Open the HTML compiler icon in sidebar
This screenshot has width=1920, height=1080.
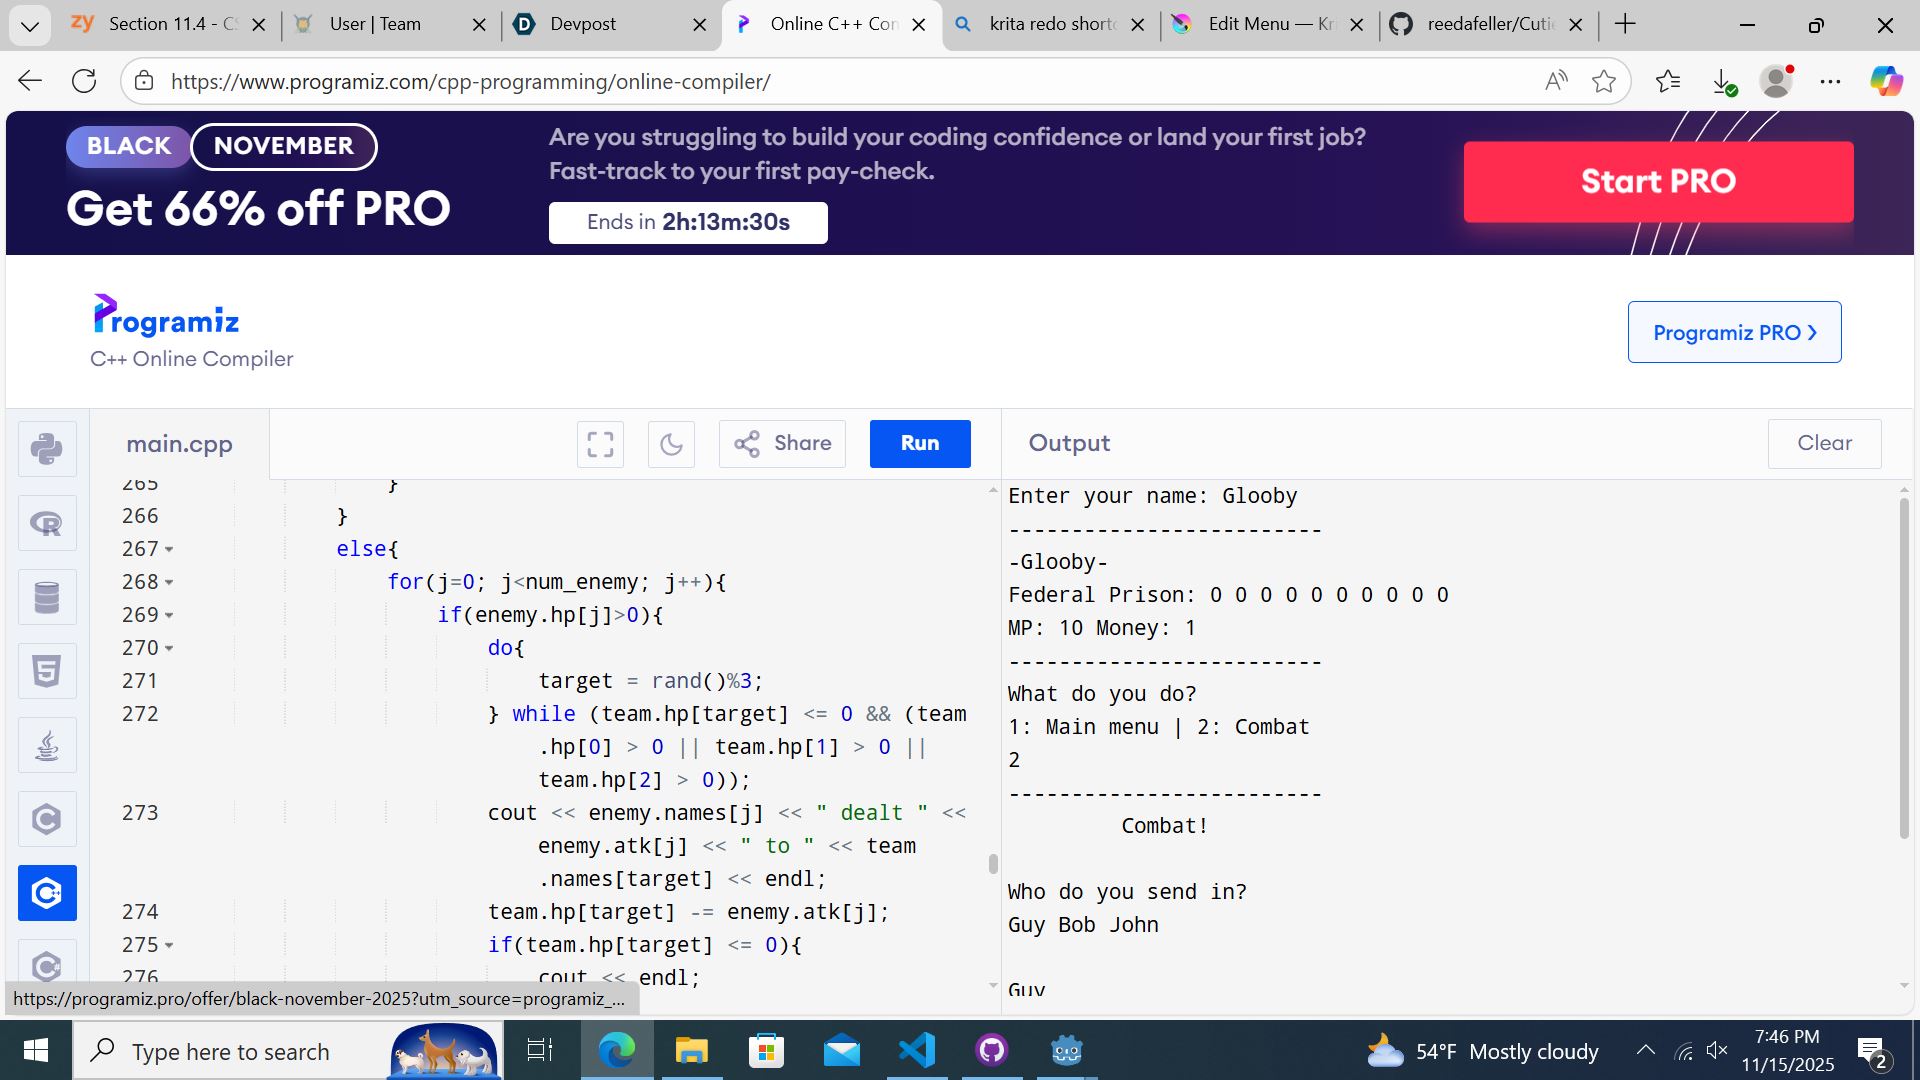(47, 671)
